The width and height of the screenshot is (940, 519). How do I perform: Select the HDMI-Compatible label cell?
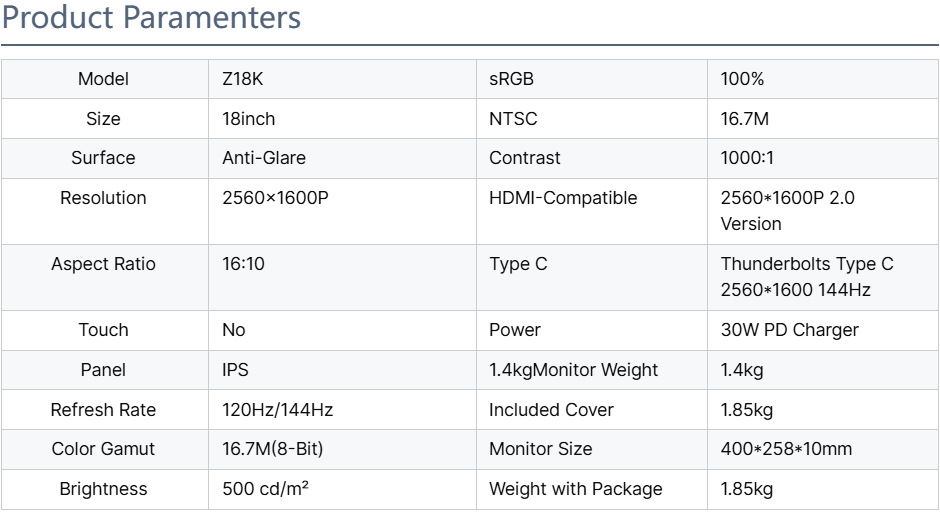[562, 198]
